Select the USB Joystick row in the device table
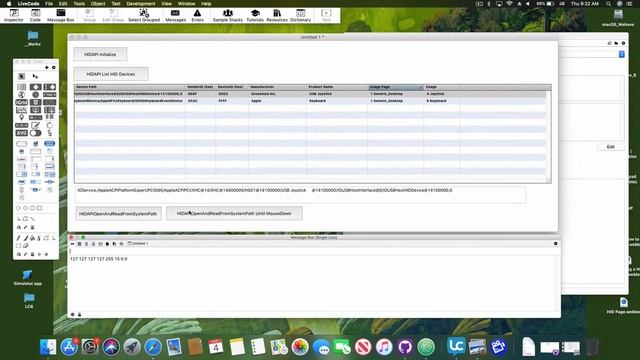640x360 pixels. [x=310, y=94]
